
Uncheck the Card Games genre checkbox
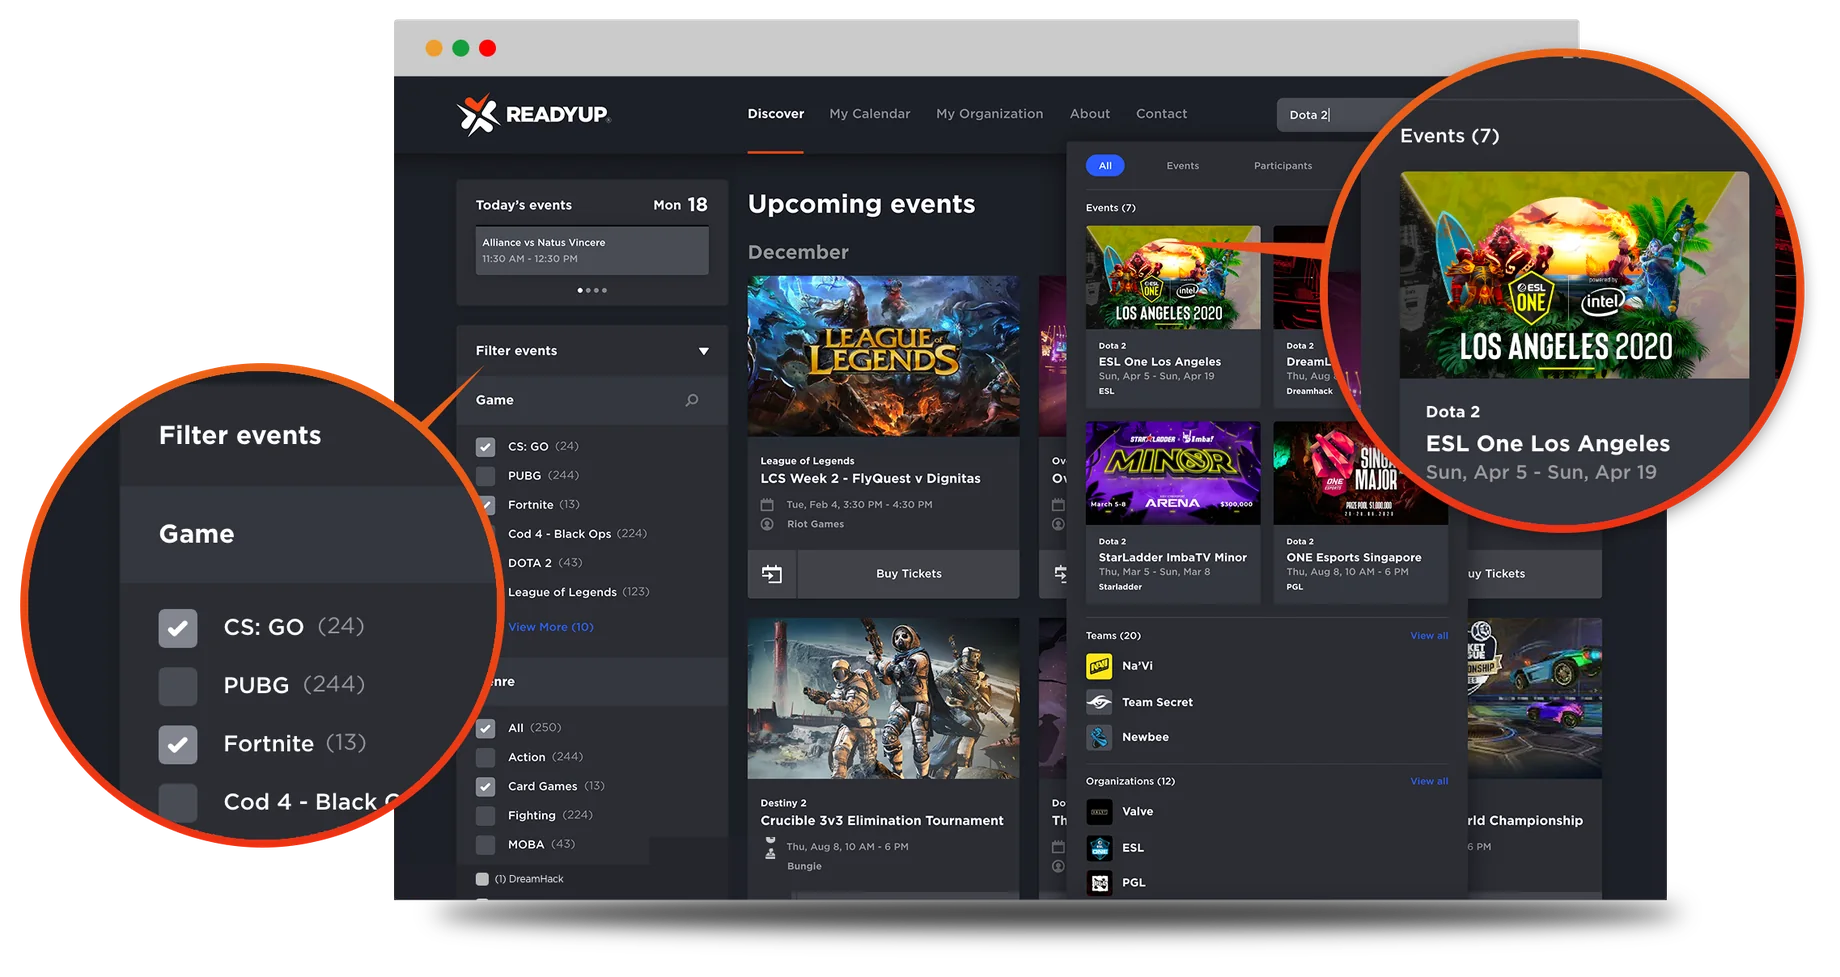pos(485,787)
